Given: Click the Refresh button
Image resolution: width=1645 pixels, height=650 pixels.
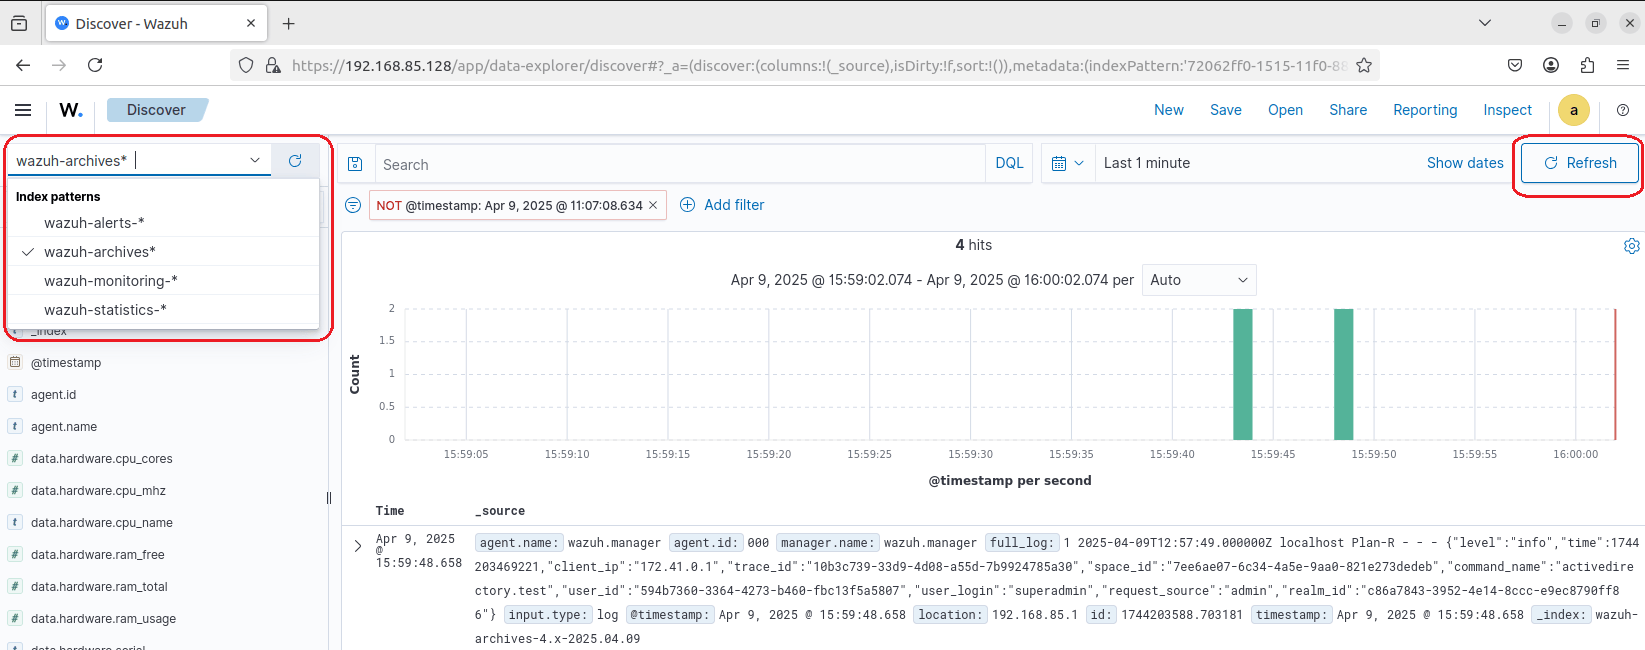Looking at the screenshot, I should pos(1579,163).
